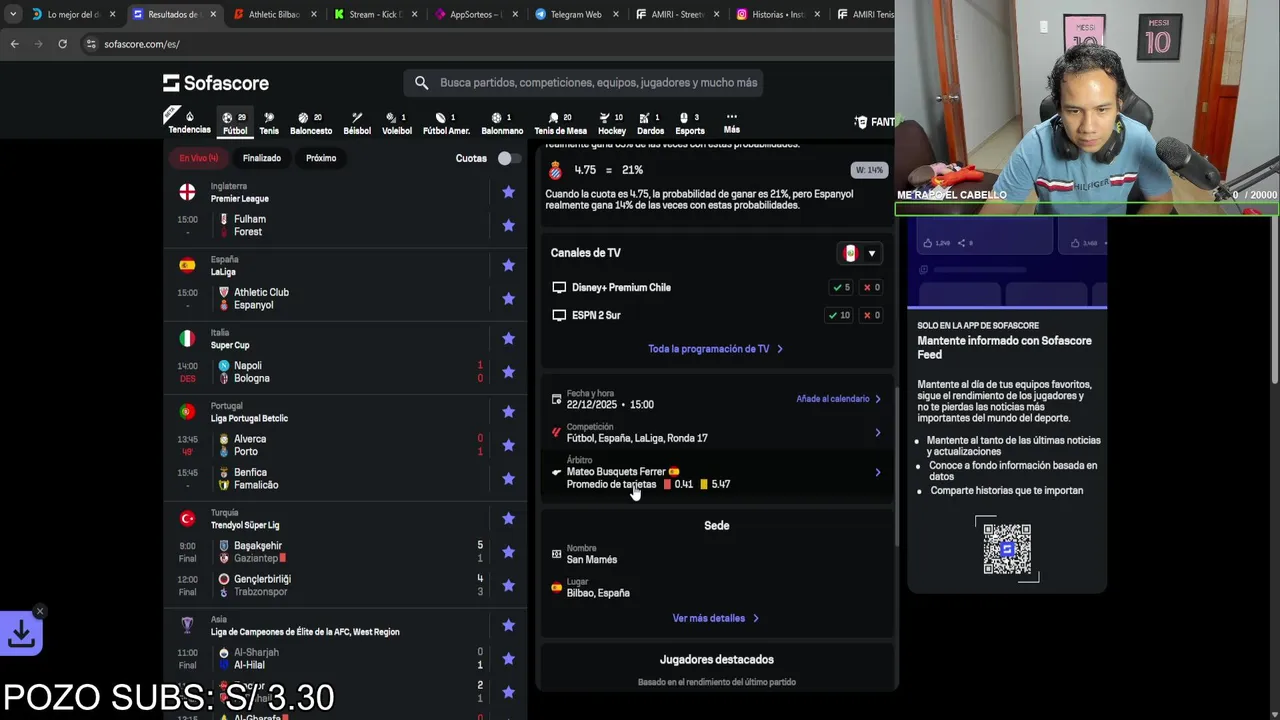The image size is (1280, 720).
Task: Select the Baloncesto sport icon
Action: click(x=311, y=122)
